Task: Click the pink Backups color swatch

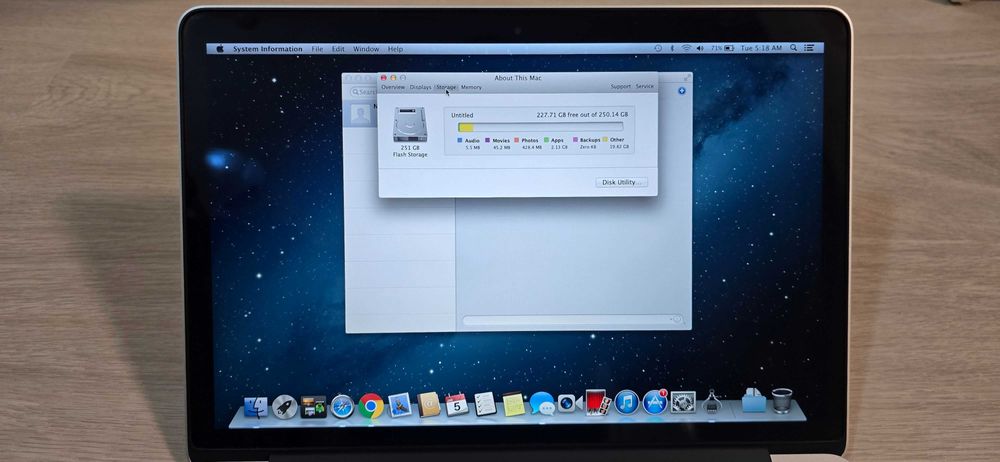Action: (575, 140)
